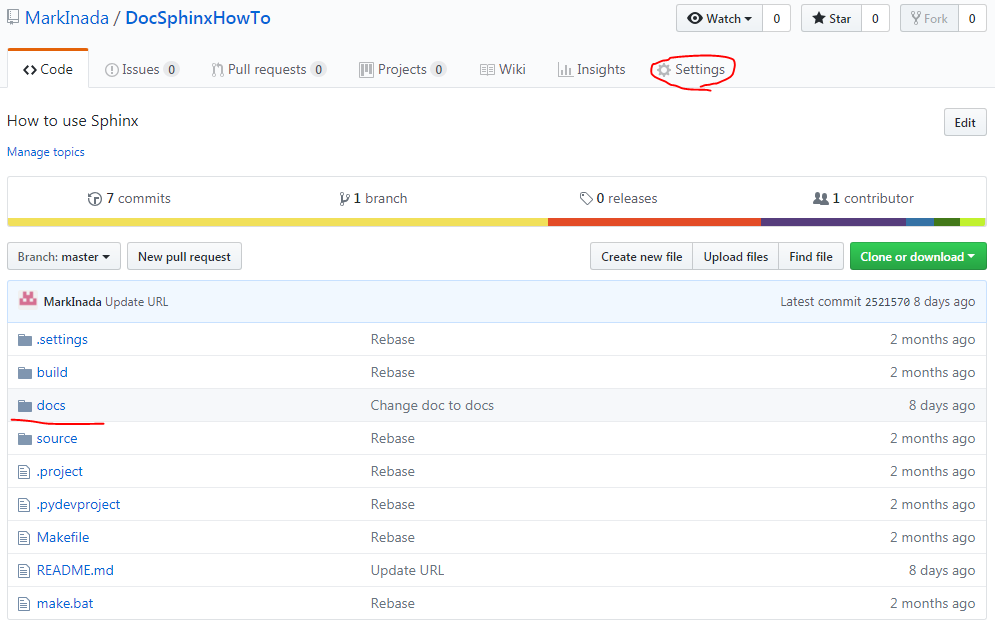Open the Watch dropdown

coord(720,18)
